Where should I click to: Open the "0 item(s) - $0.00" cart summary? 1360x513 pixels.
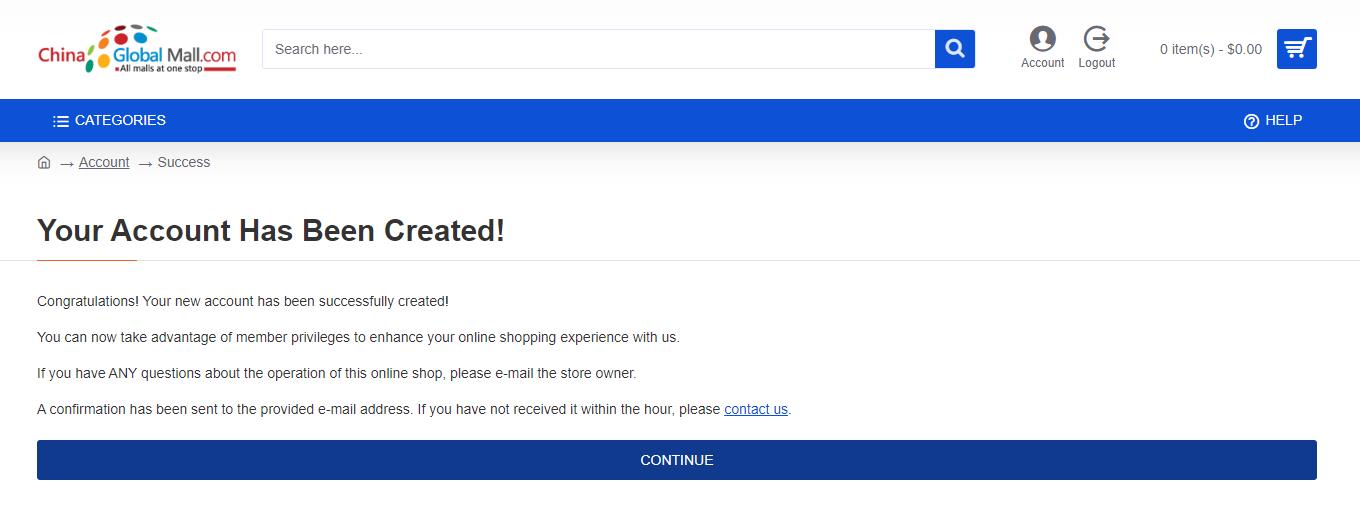pos(1211,49)
